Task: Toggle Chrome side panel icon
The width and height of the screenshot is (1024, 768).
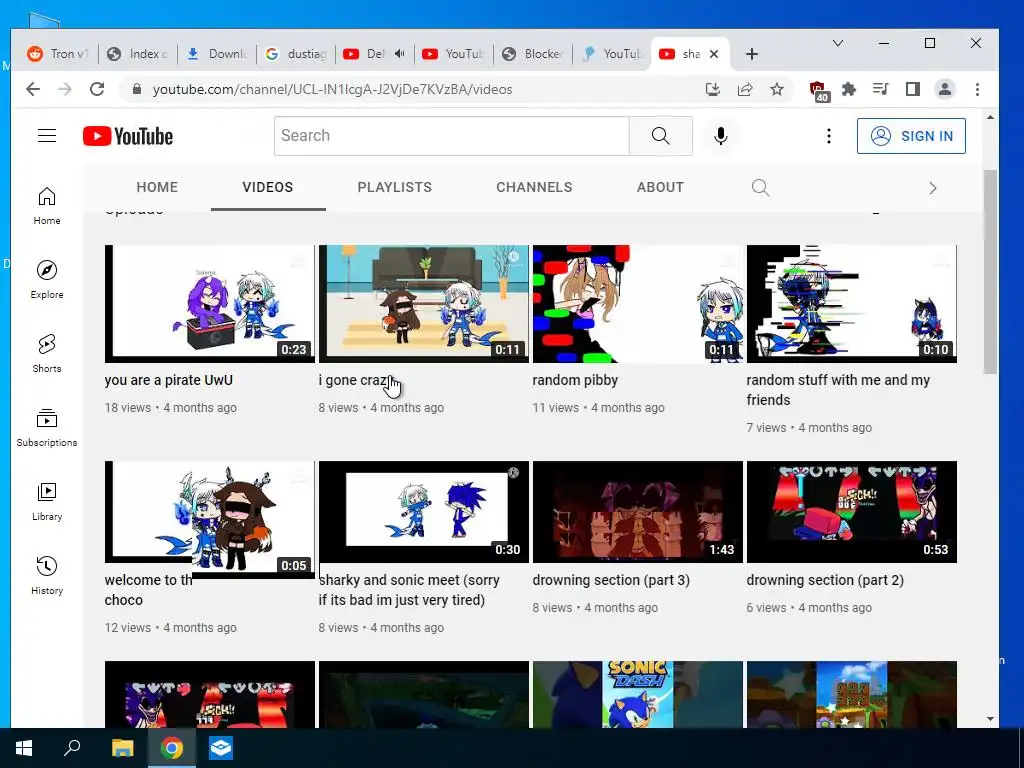Action: 912,89
